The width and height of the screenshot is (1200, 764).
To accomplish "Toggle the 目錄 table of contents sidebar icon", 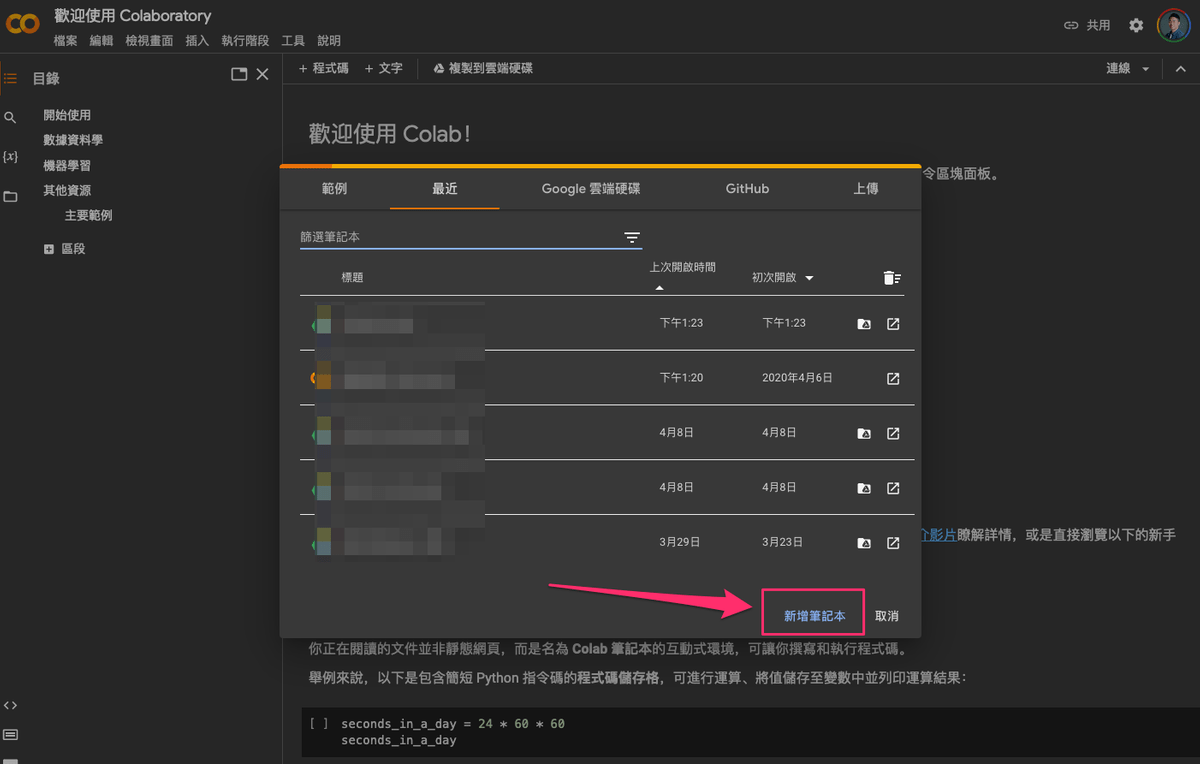I will (x=10, y=77).
